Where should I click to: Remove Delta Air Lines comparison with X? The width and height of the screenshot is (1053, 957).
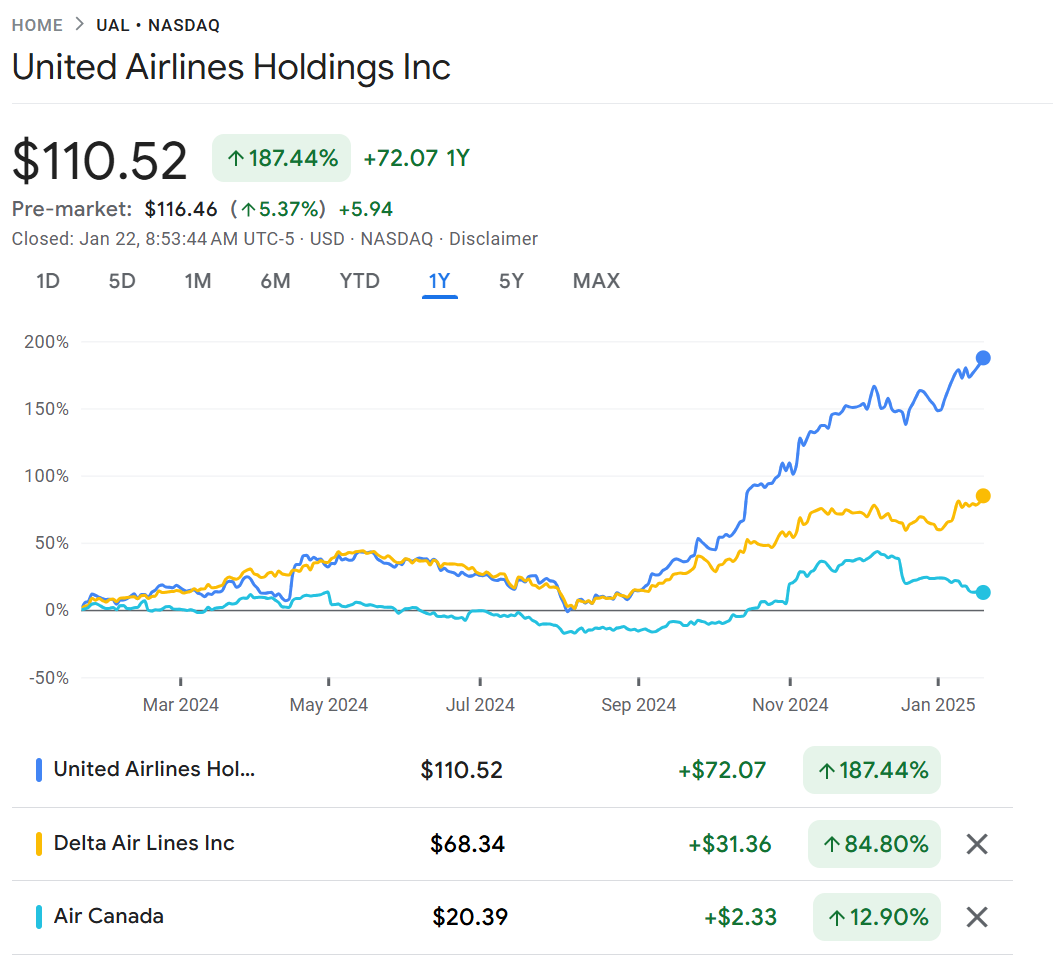[x=977, y=844]
